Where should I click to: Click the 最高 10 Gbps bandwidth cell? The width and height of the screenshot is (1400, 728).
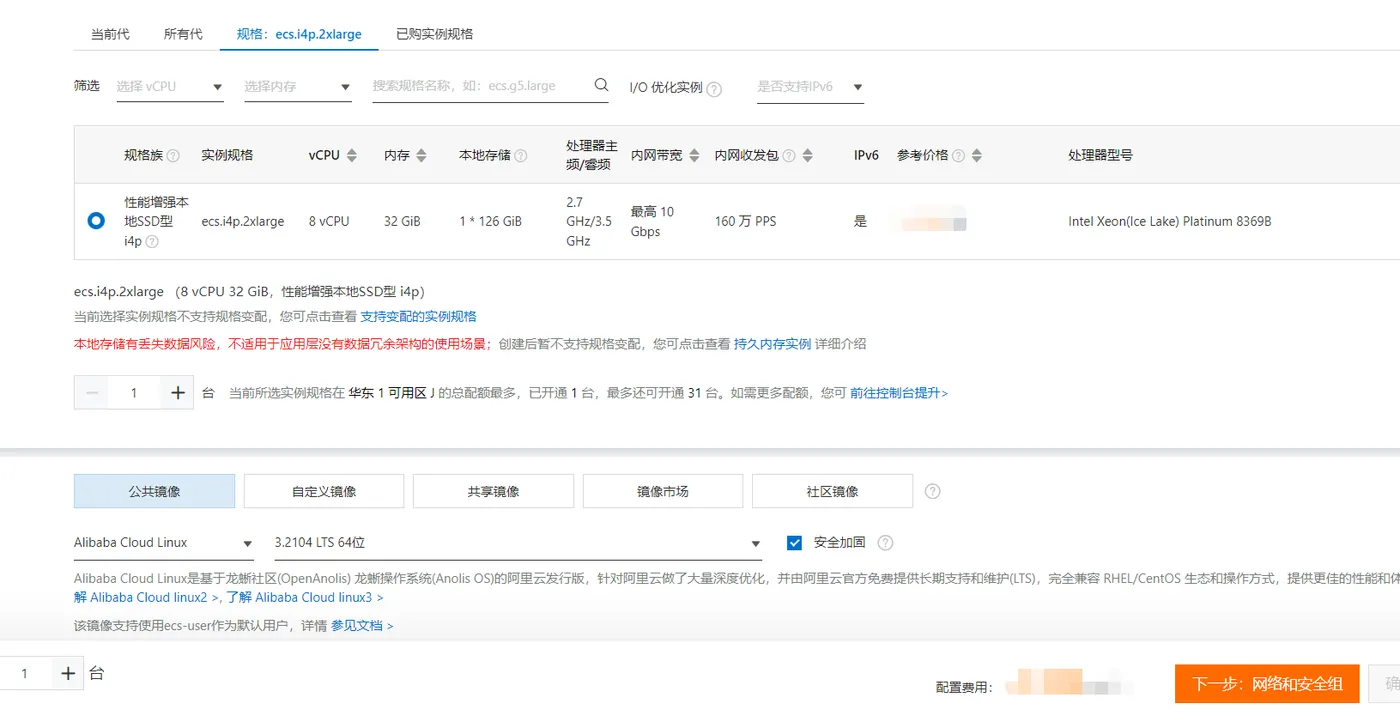[x=653, y=221]
